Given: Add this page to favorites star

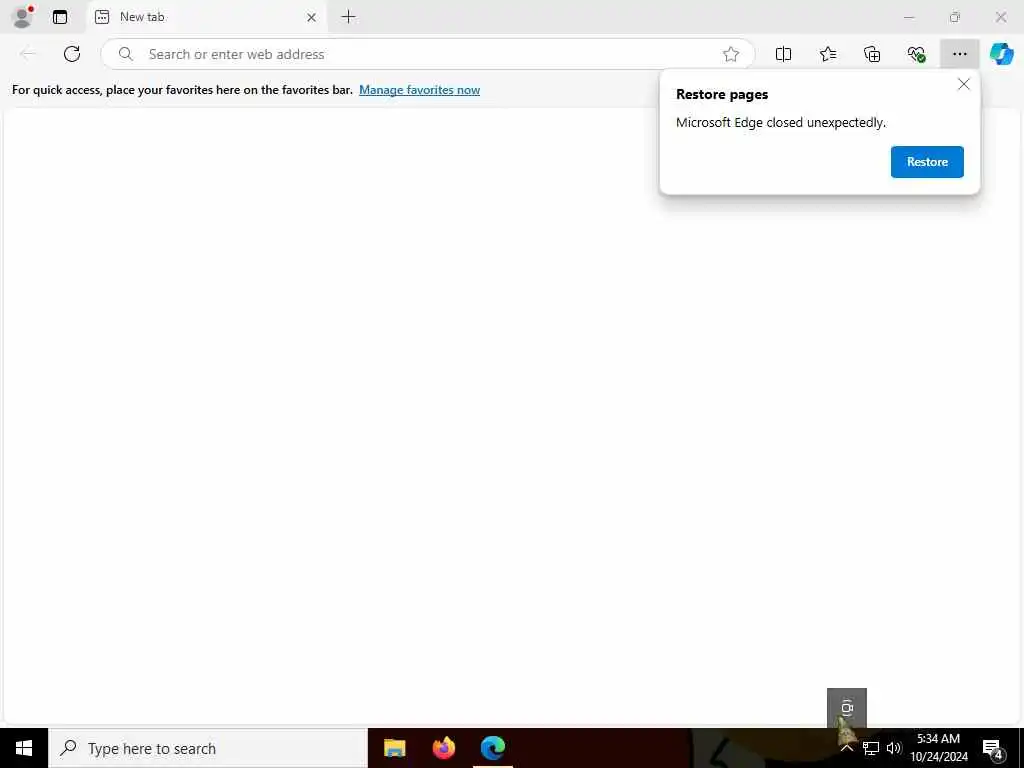Looking at the screenshot, I should tap(731, 54).
